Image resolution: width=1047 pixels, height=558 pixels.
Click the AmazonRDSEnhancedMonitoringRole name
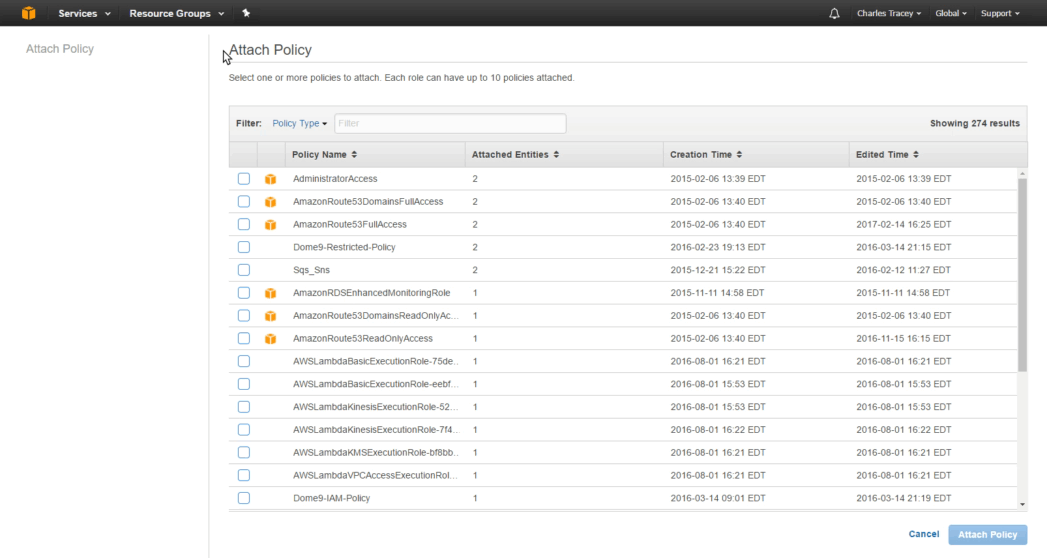(x=371, y=293)
